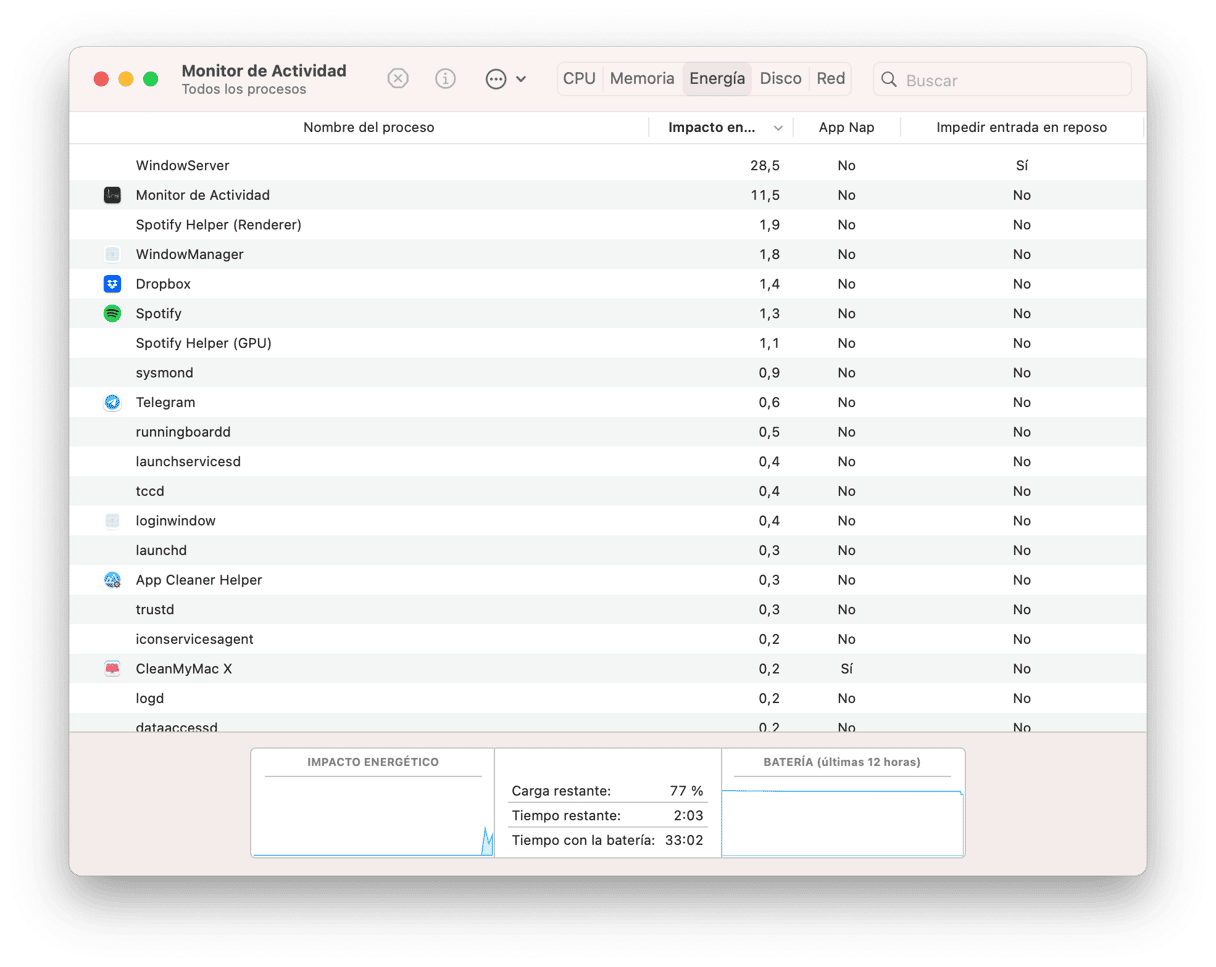Select the App Cleaner Helper name
1216x967 pixels.
pos(199,580)
